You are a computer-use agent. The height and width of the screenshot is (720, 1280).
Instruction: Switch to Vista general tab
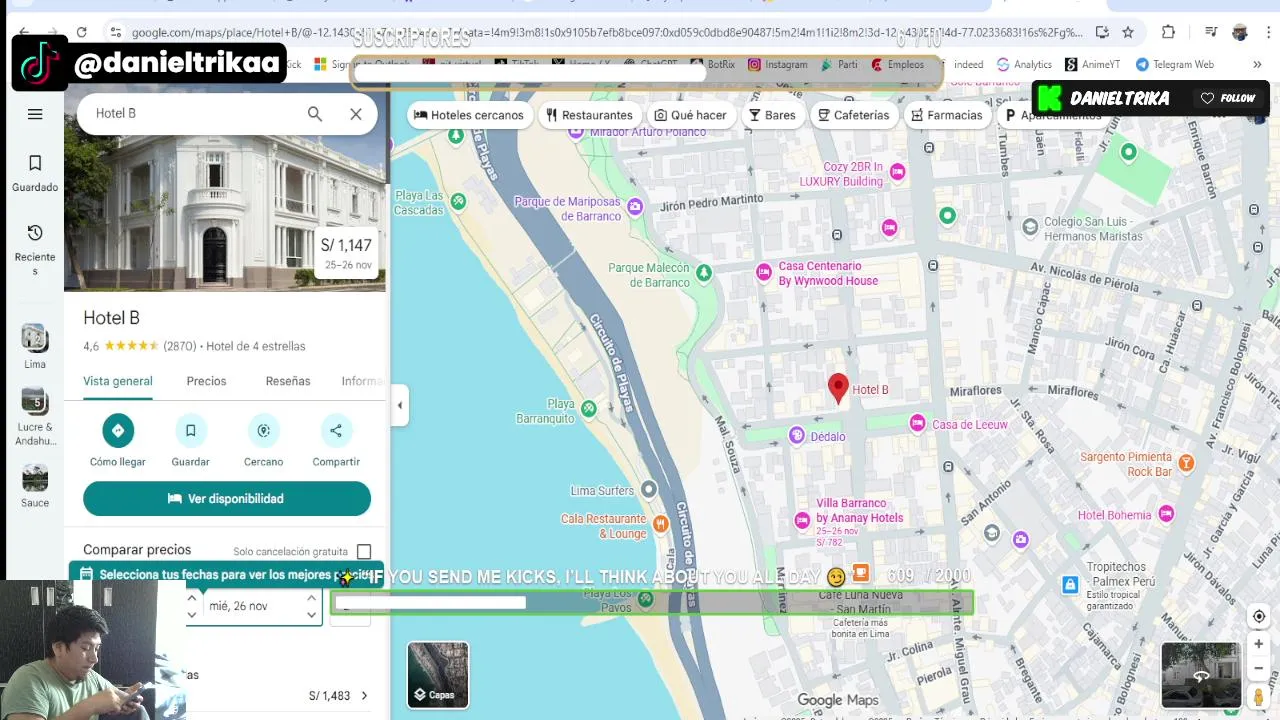118,381
